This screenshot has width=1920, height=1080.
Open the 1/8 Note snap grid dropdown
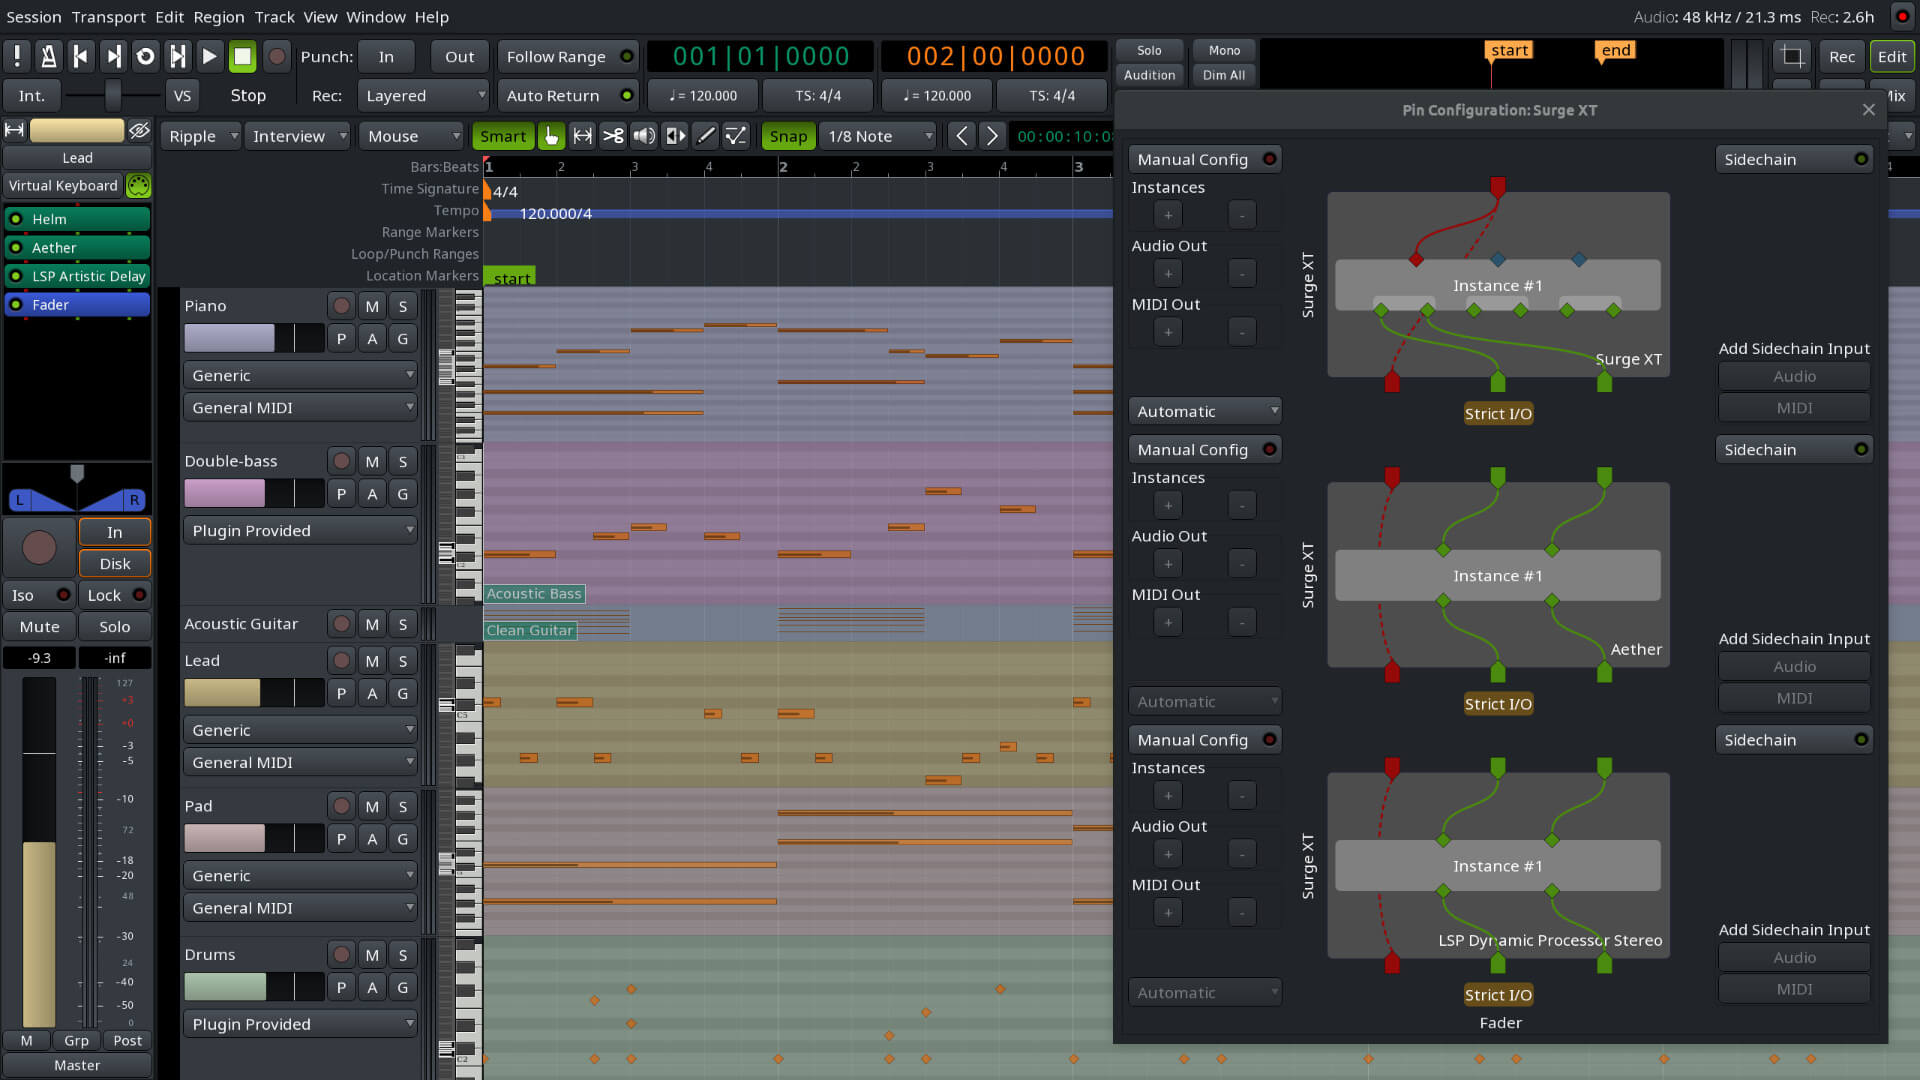[x=877, y=136]
